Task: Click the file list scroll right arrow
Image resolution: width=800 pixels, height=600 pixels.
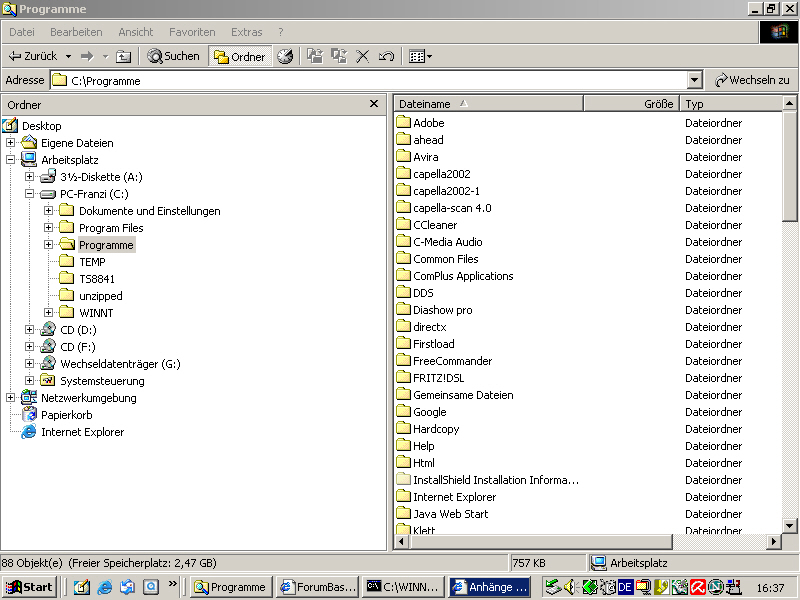Action: (x=774, y=541)
